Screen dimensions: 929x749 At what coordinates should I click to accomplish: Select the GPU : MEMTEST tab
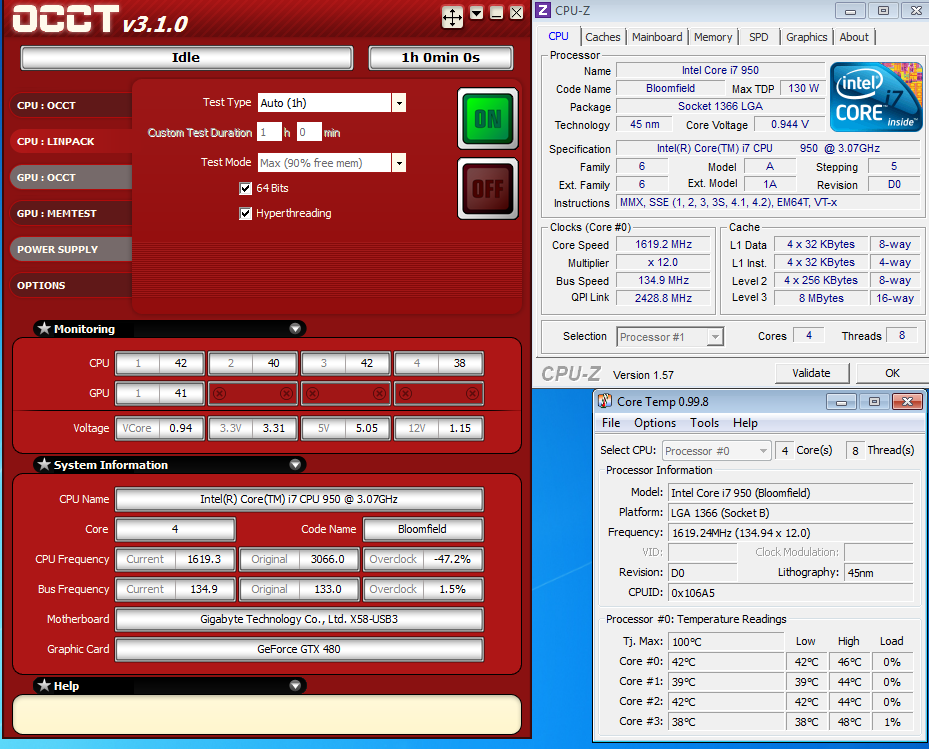[x=71, y=213]
